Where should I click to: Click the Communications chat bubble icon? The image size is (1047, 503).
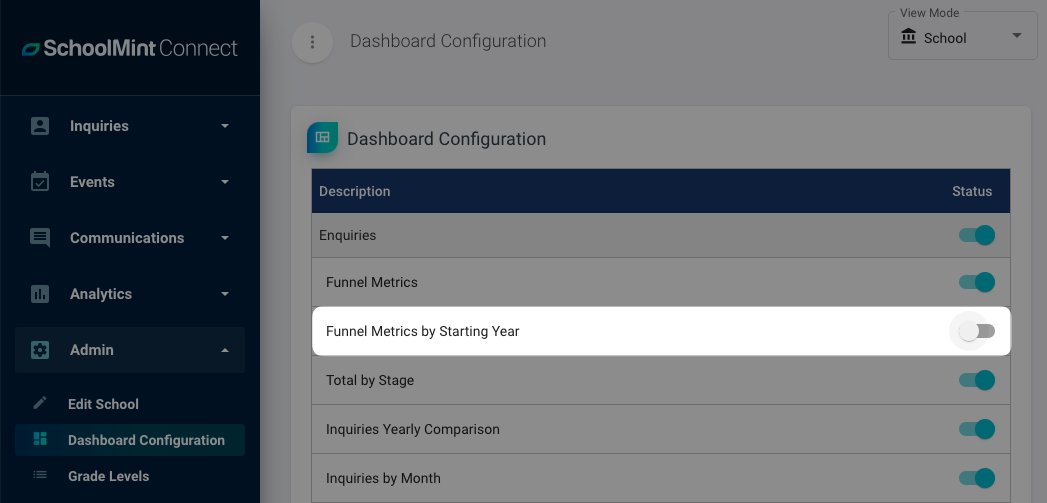[40, 238]
